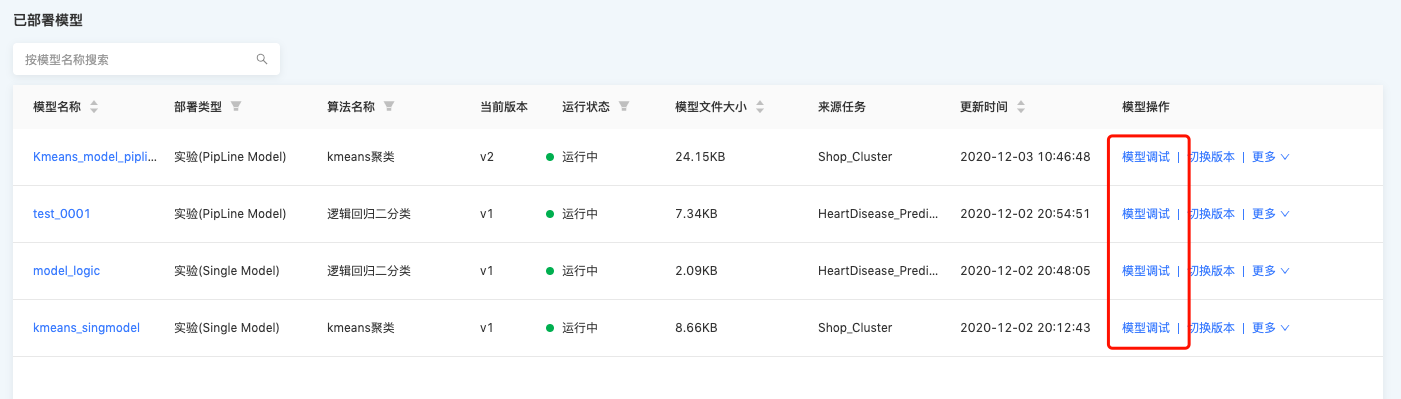The height and width of the screenshot is (399, 1401).
Task: Open the Kmeans_model_pipli model link
Action: pyautogui.click(x=95, y=157)
